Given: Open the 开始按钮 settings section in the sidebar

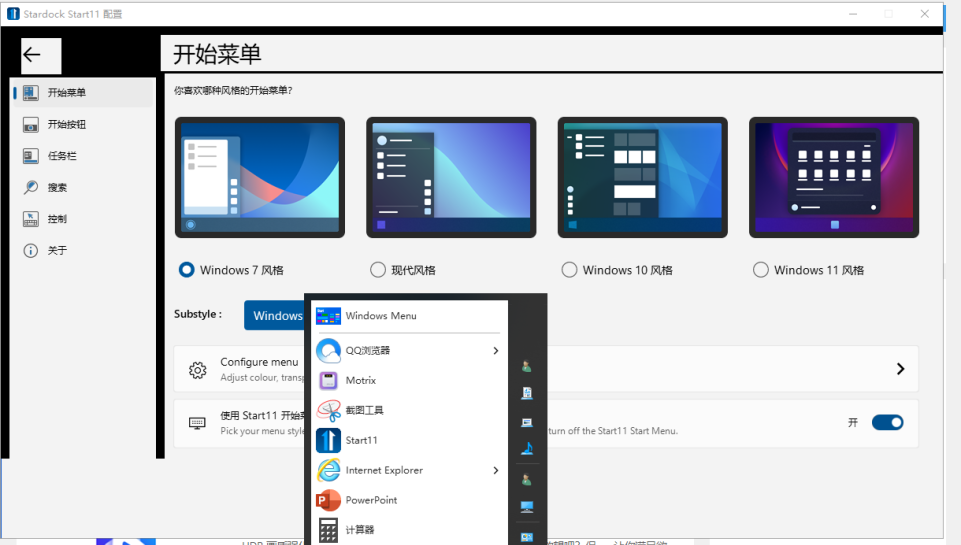Looking at the screenshot, I should (x=83, y=124).
